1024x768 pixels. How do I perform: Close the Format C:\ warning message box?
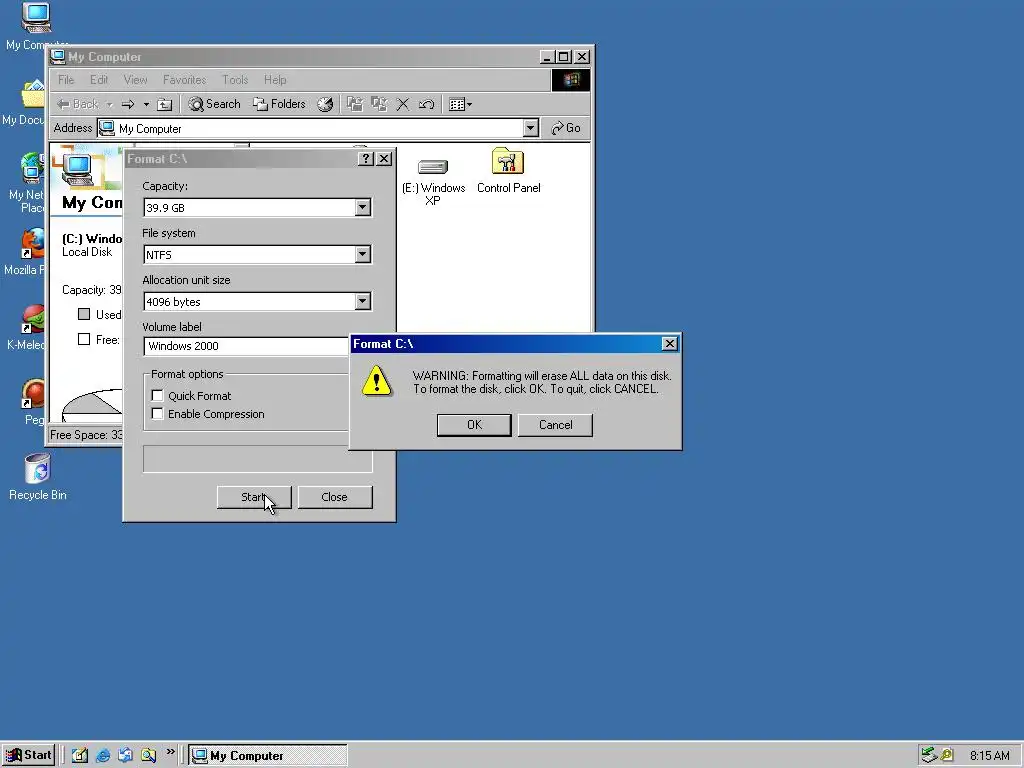tap(669, 344)
